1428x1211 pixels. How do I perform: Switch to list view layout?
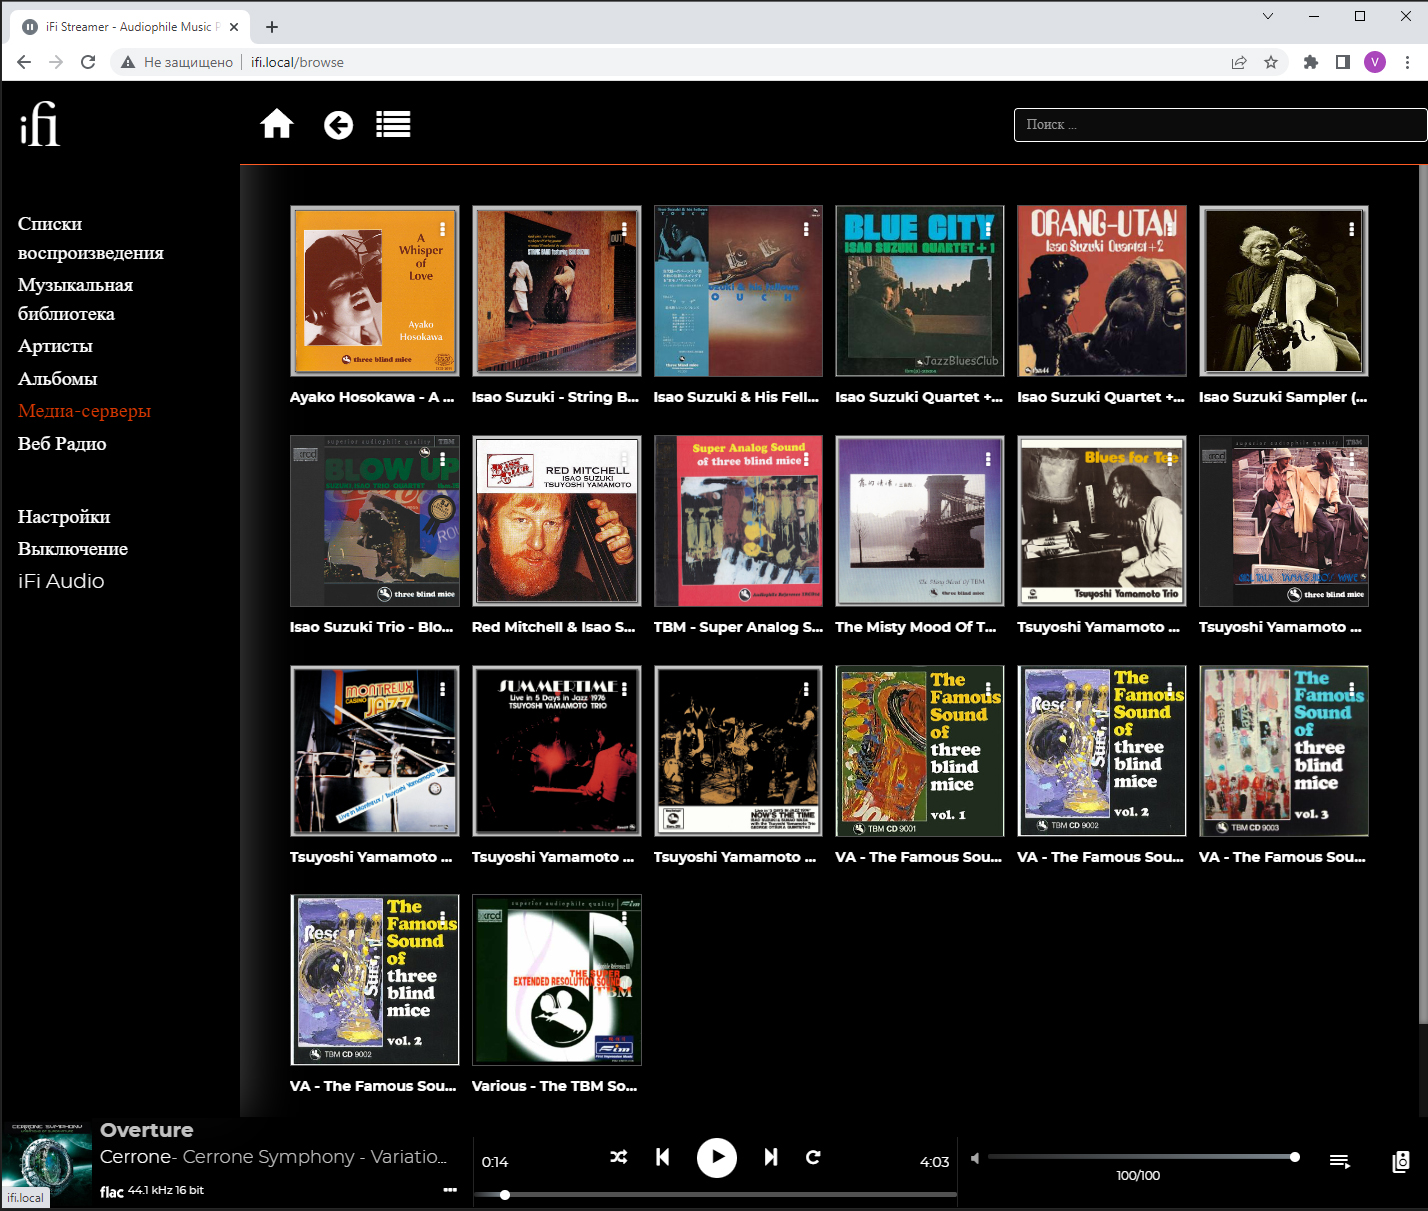point(393,125)
